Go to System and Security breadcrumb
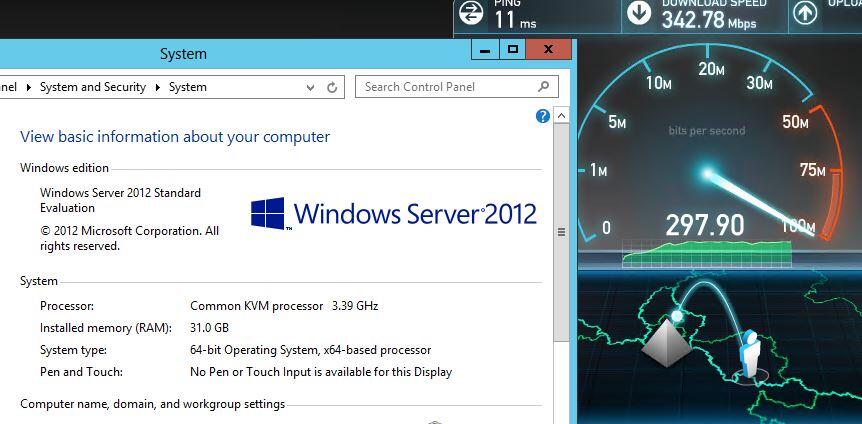This screenshot has width=862, height=424. click(x=93, y=87)
